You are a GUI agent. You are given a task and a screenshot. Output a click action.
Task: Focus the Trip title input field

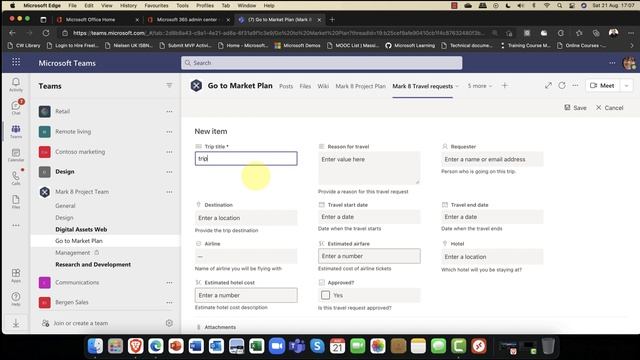coord(246,158)
